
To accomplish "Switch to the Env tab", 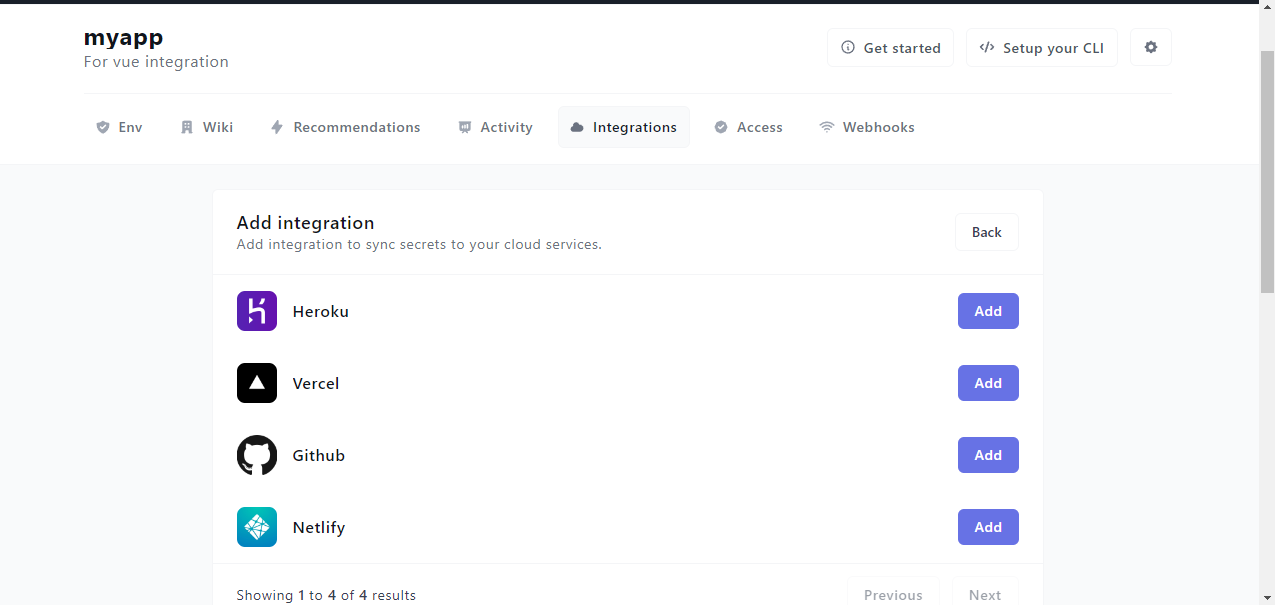I will click(119, 127).
